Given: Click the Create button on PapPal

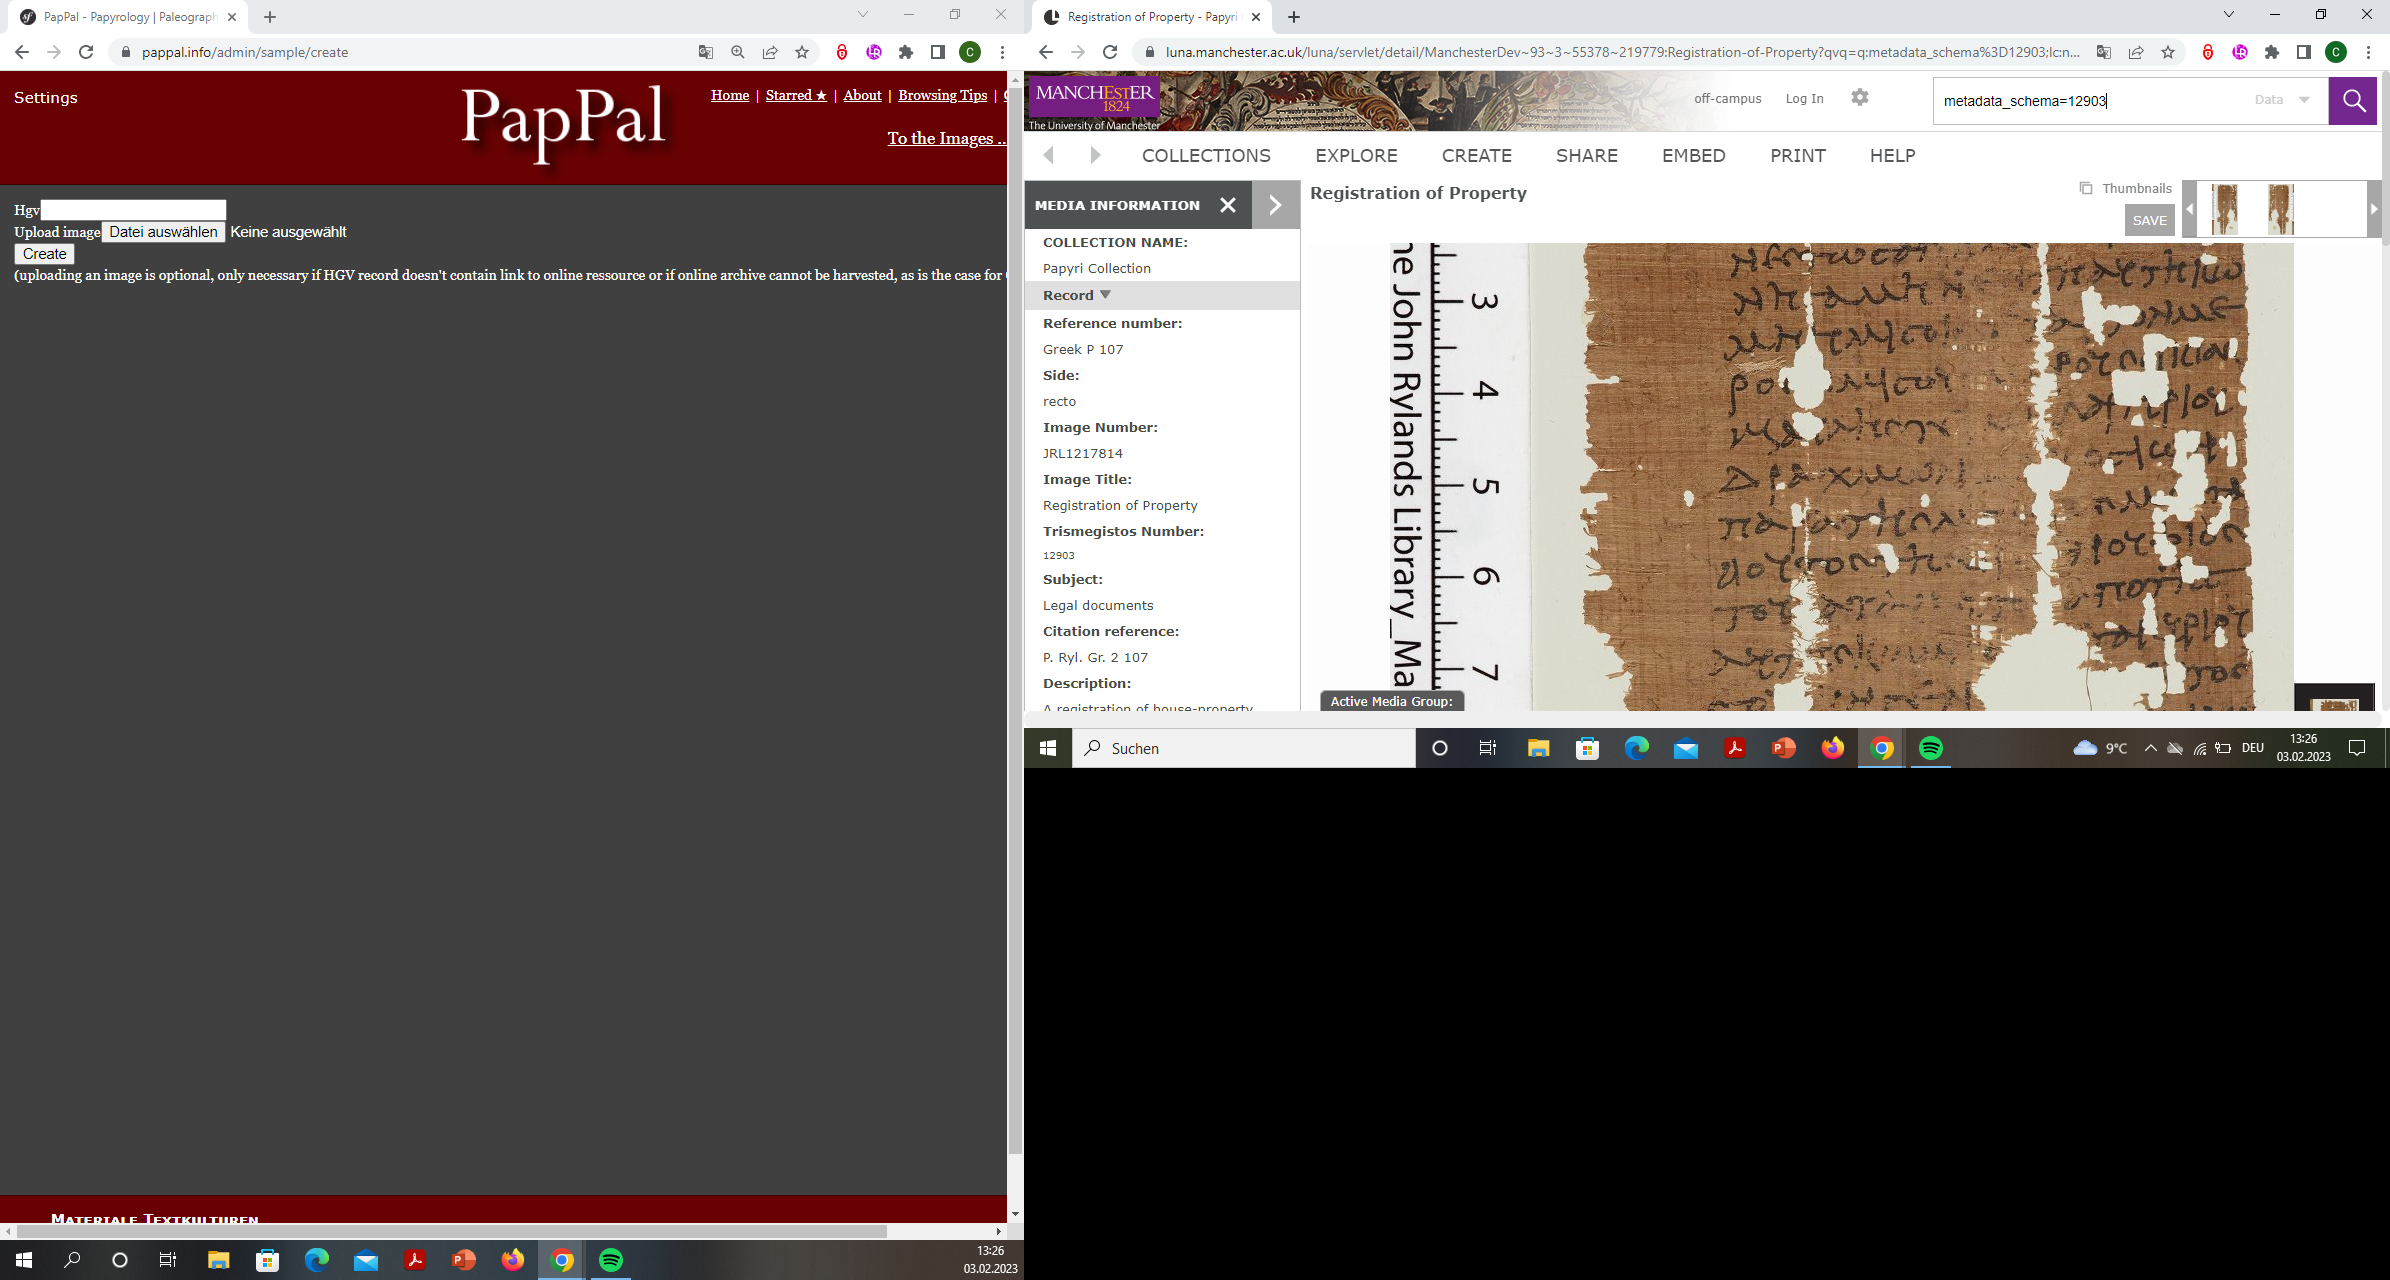Looking at the screenshot, I should (x=45, y=254).
